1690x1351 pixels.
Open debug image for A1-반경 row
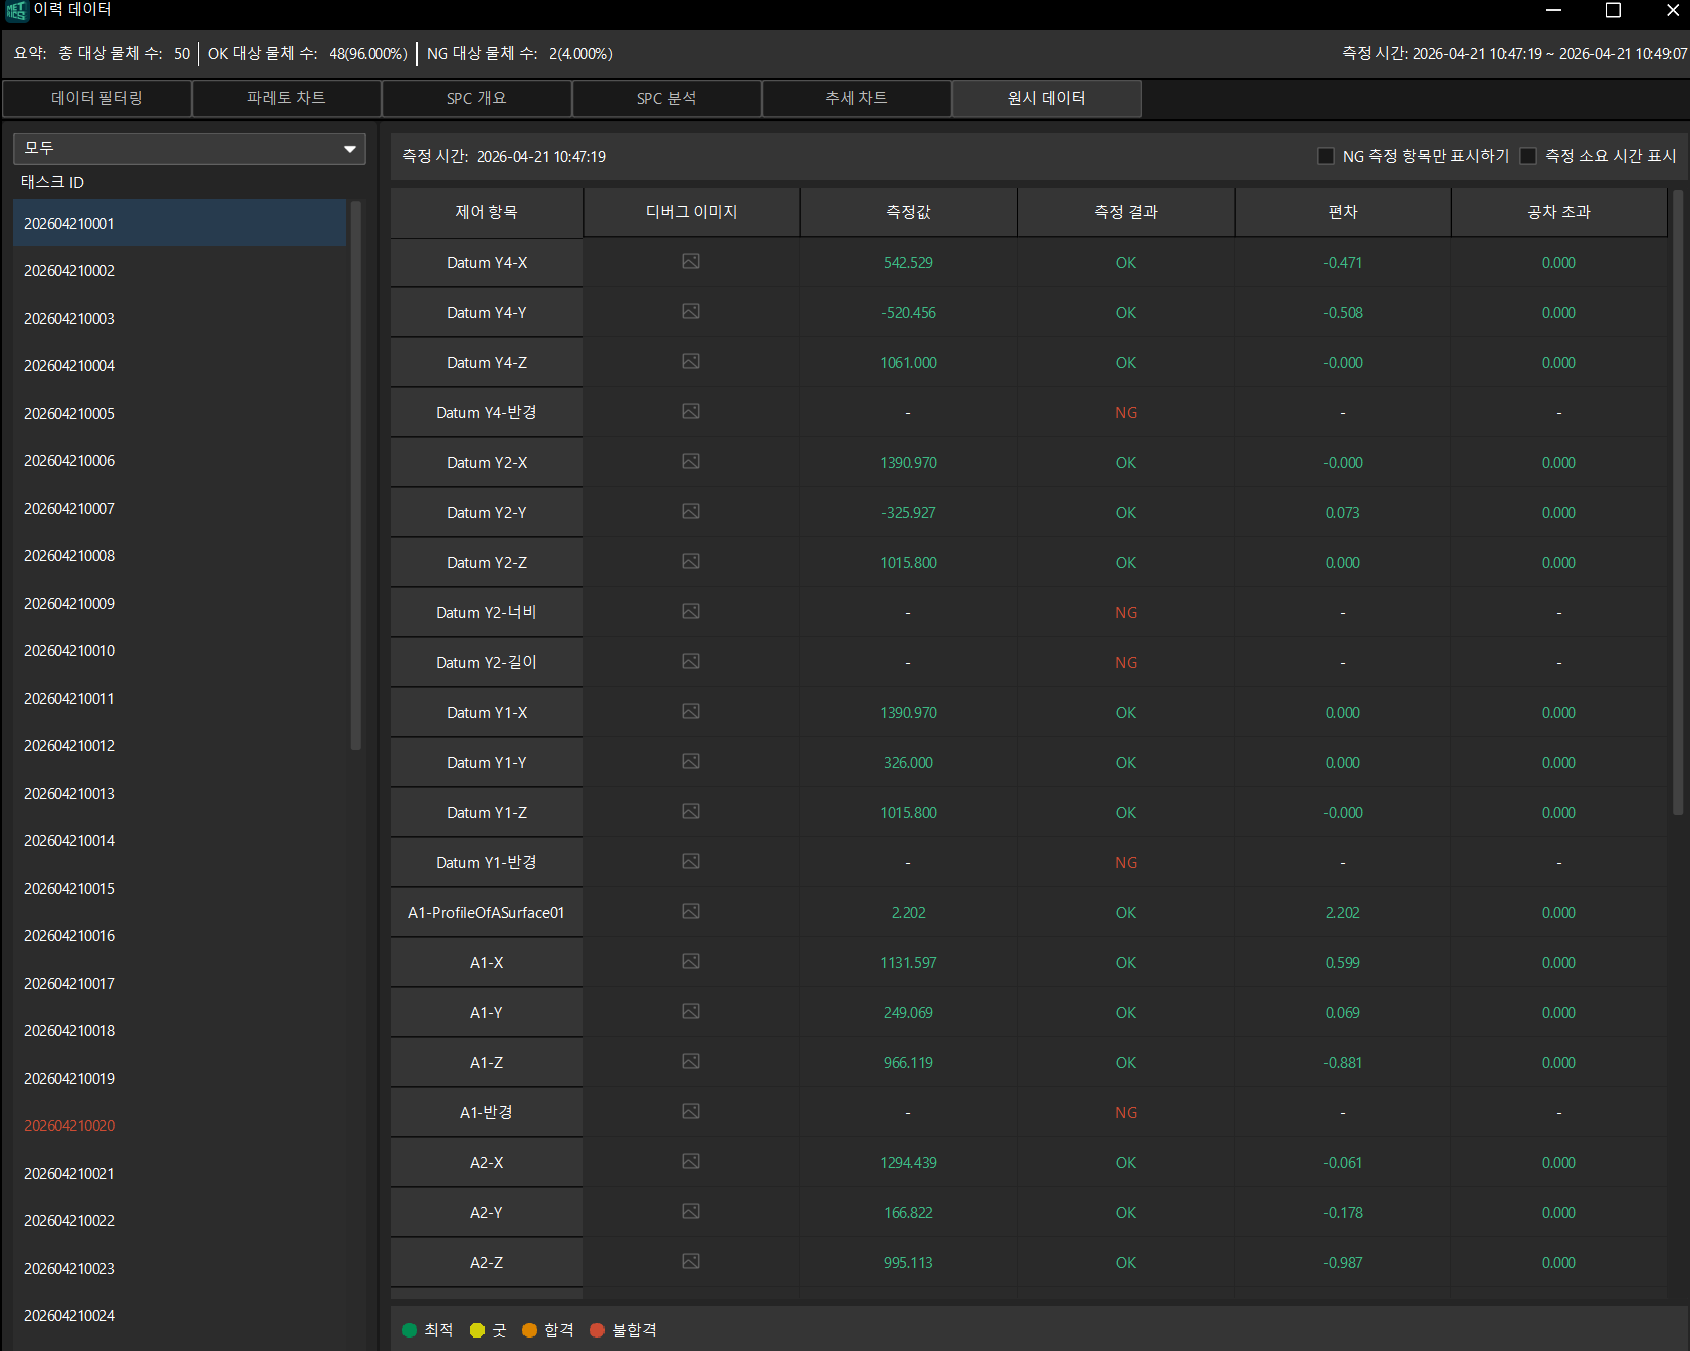(x=691, y=1111)
